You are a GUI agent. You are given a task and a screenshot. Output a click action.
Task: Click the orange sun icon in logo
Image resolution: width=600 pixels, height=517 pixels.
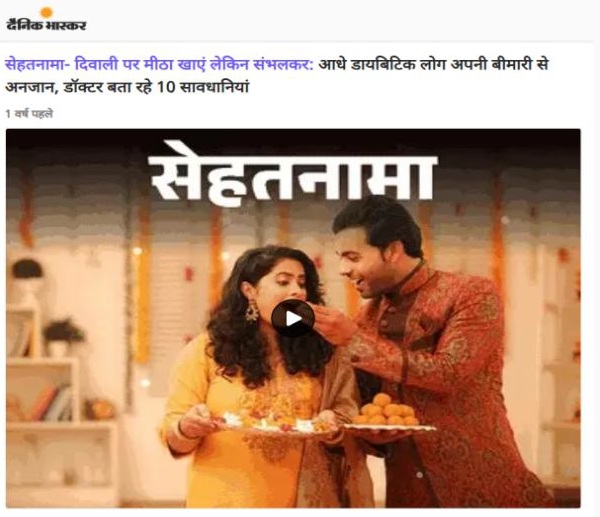click(x=46, y=12)
